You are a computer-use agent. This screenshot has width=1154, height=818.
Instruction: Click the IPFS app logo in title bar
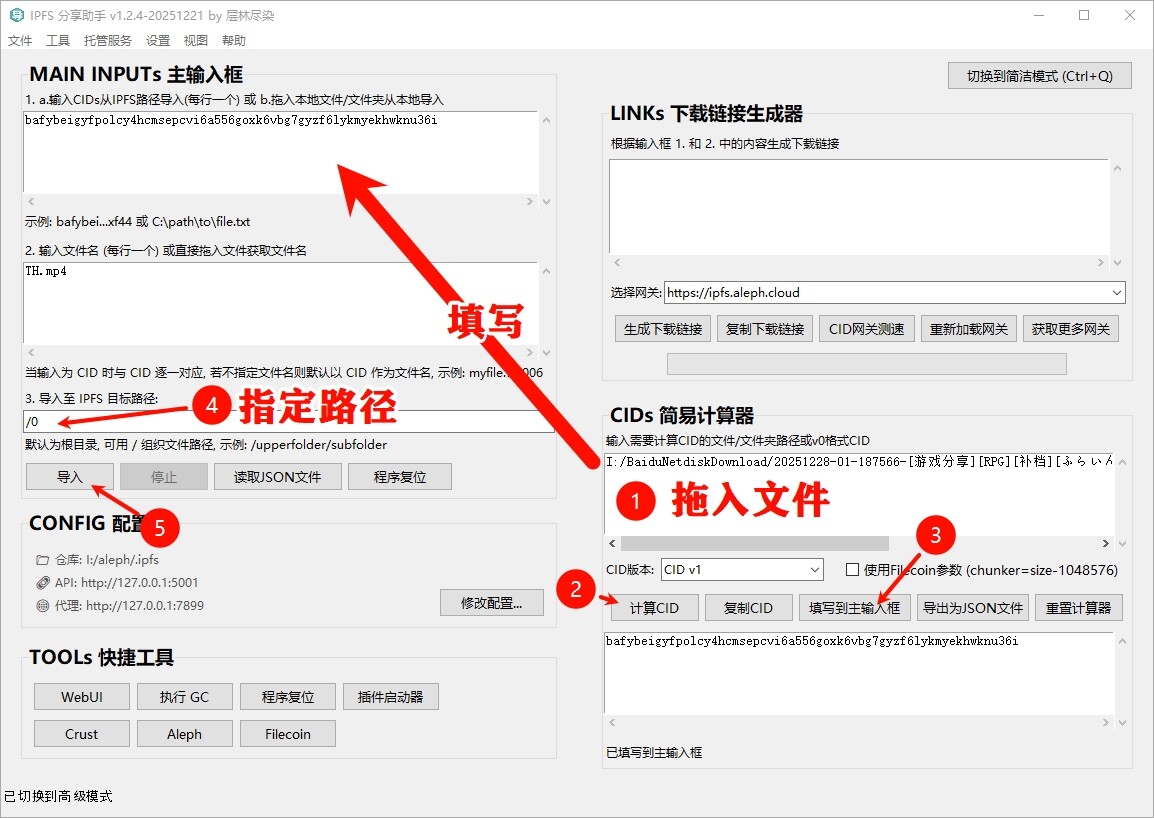pos(16,15)
